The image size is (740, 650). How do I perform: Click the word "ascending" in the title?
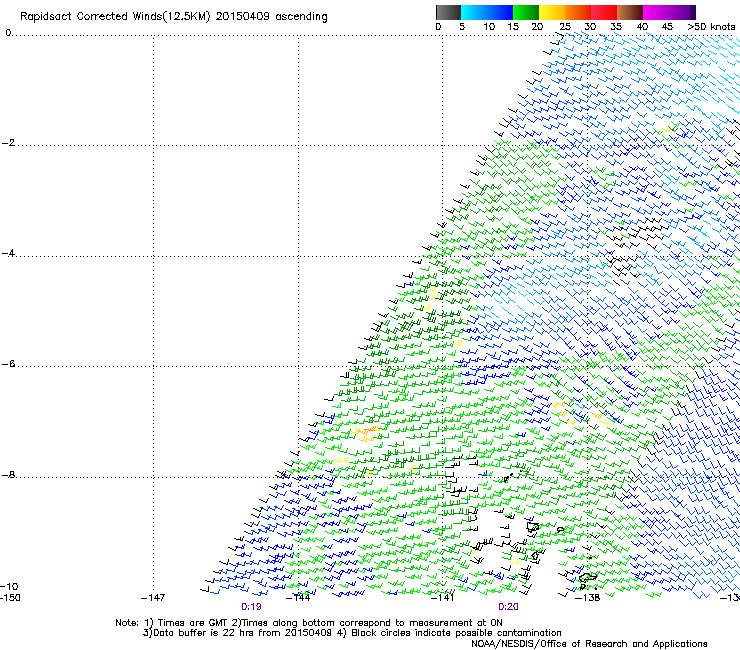pos(302,17)
